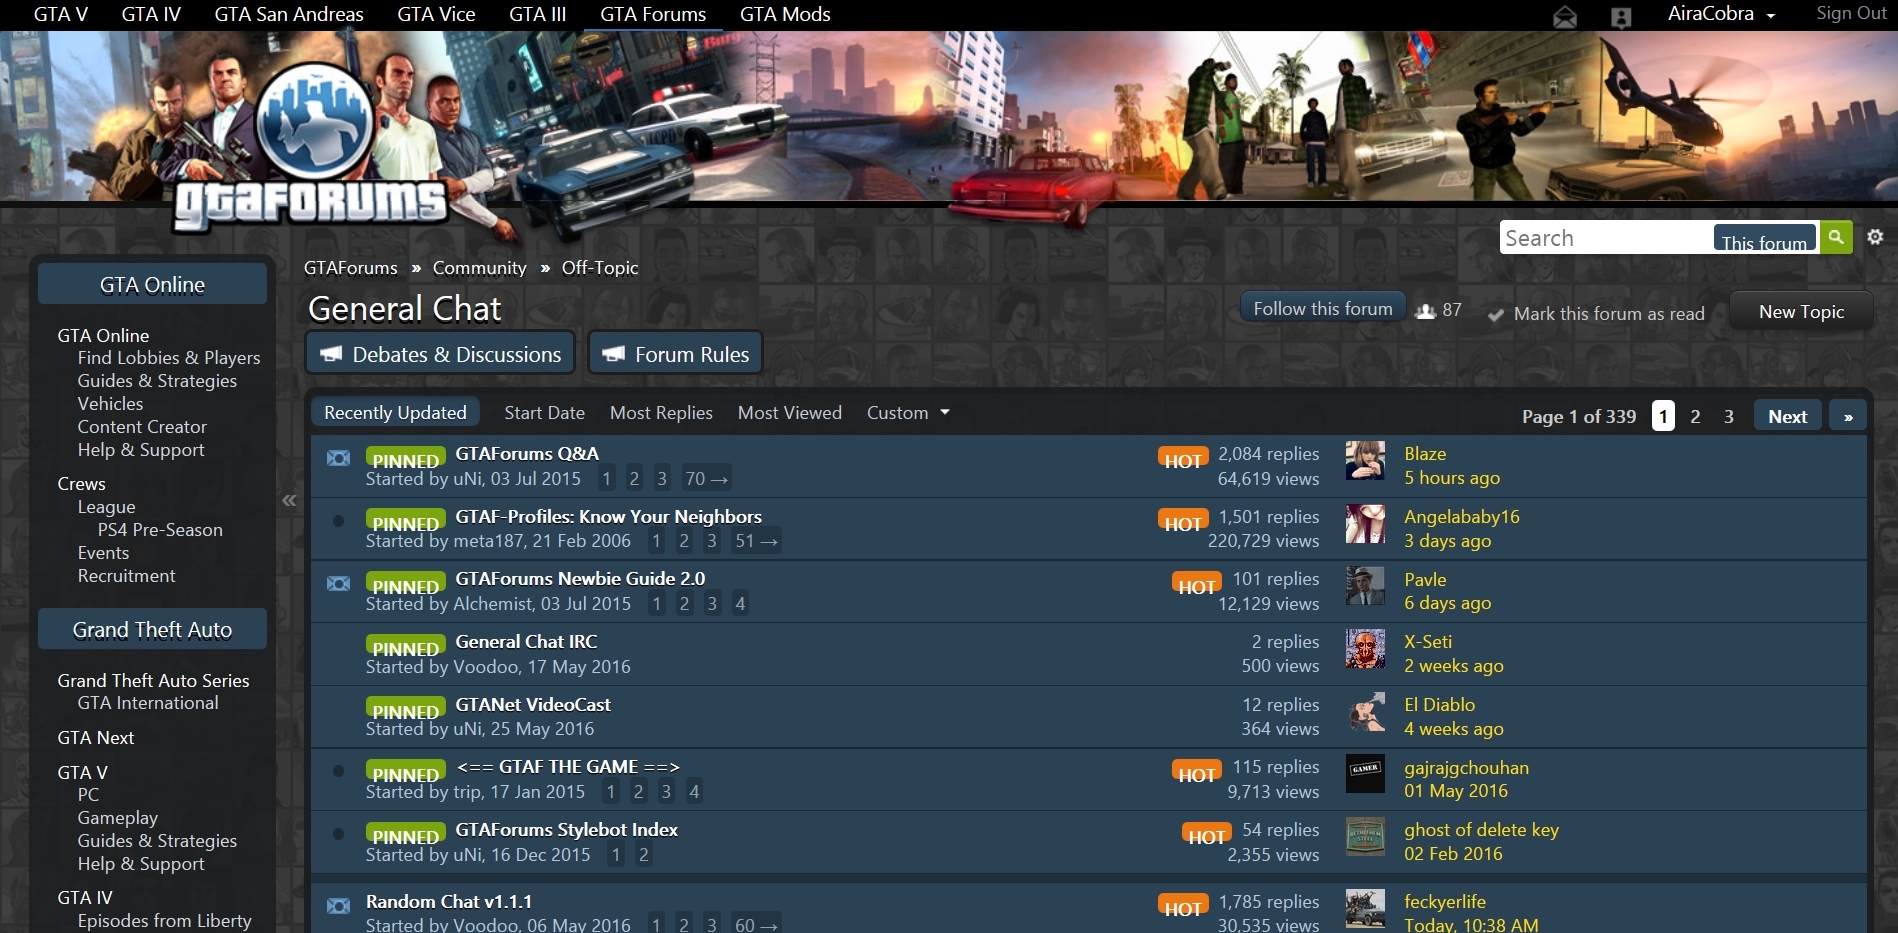Open Find Lobbies & Players in sidebar

click(169, 358)
